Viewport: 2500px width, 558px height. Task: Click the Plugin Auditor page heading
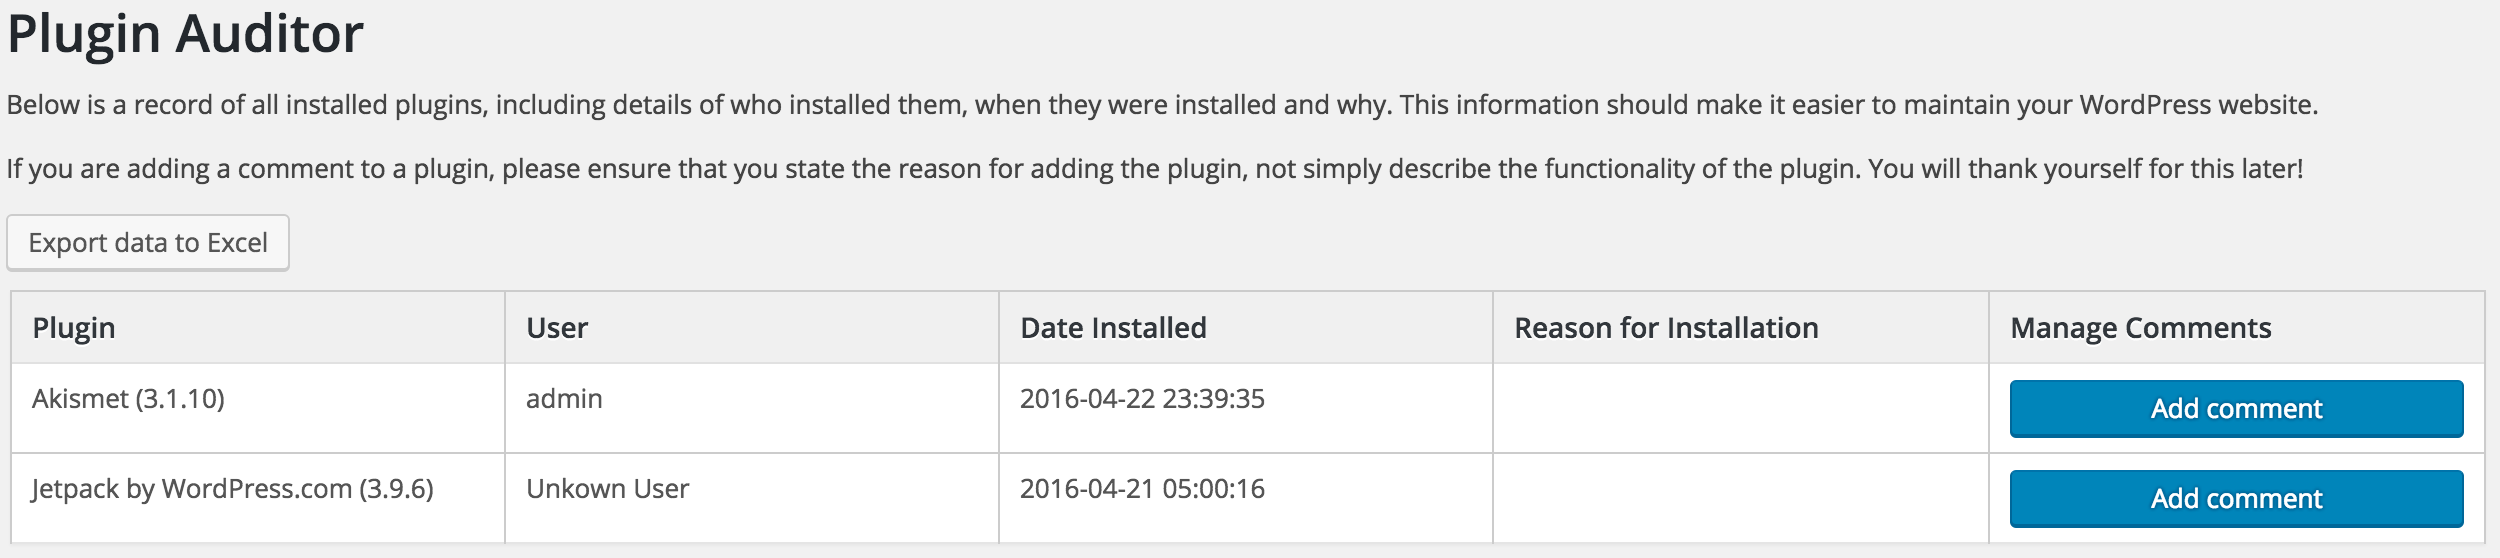(186, 34)
